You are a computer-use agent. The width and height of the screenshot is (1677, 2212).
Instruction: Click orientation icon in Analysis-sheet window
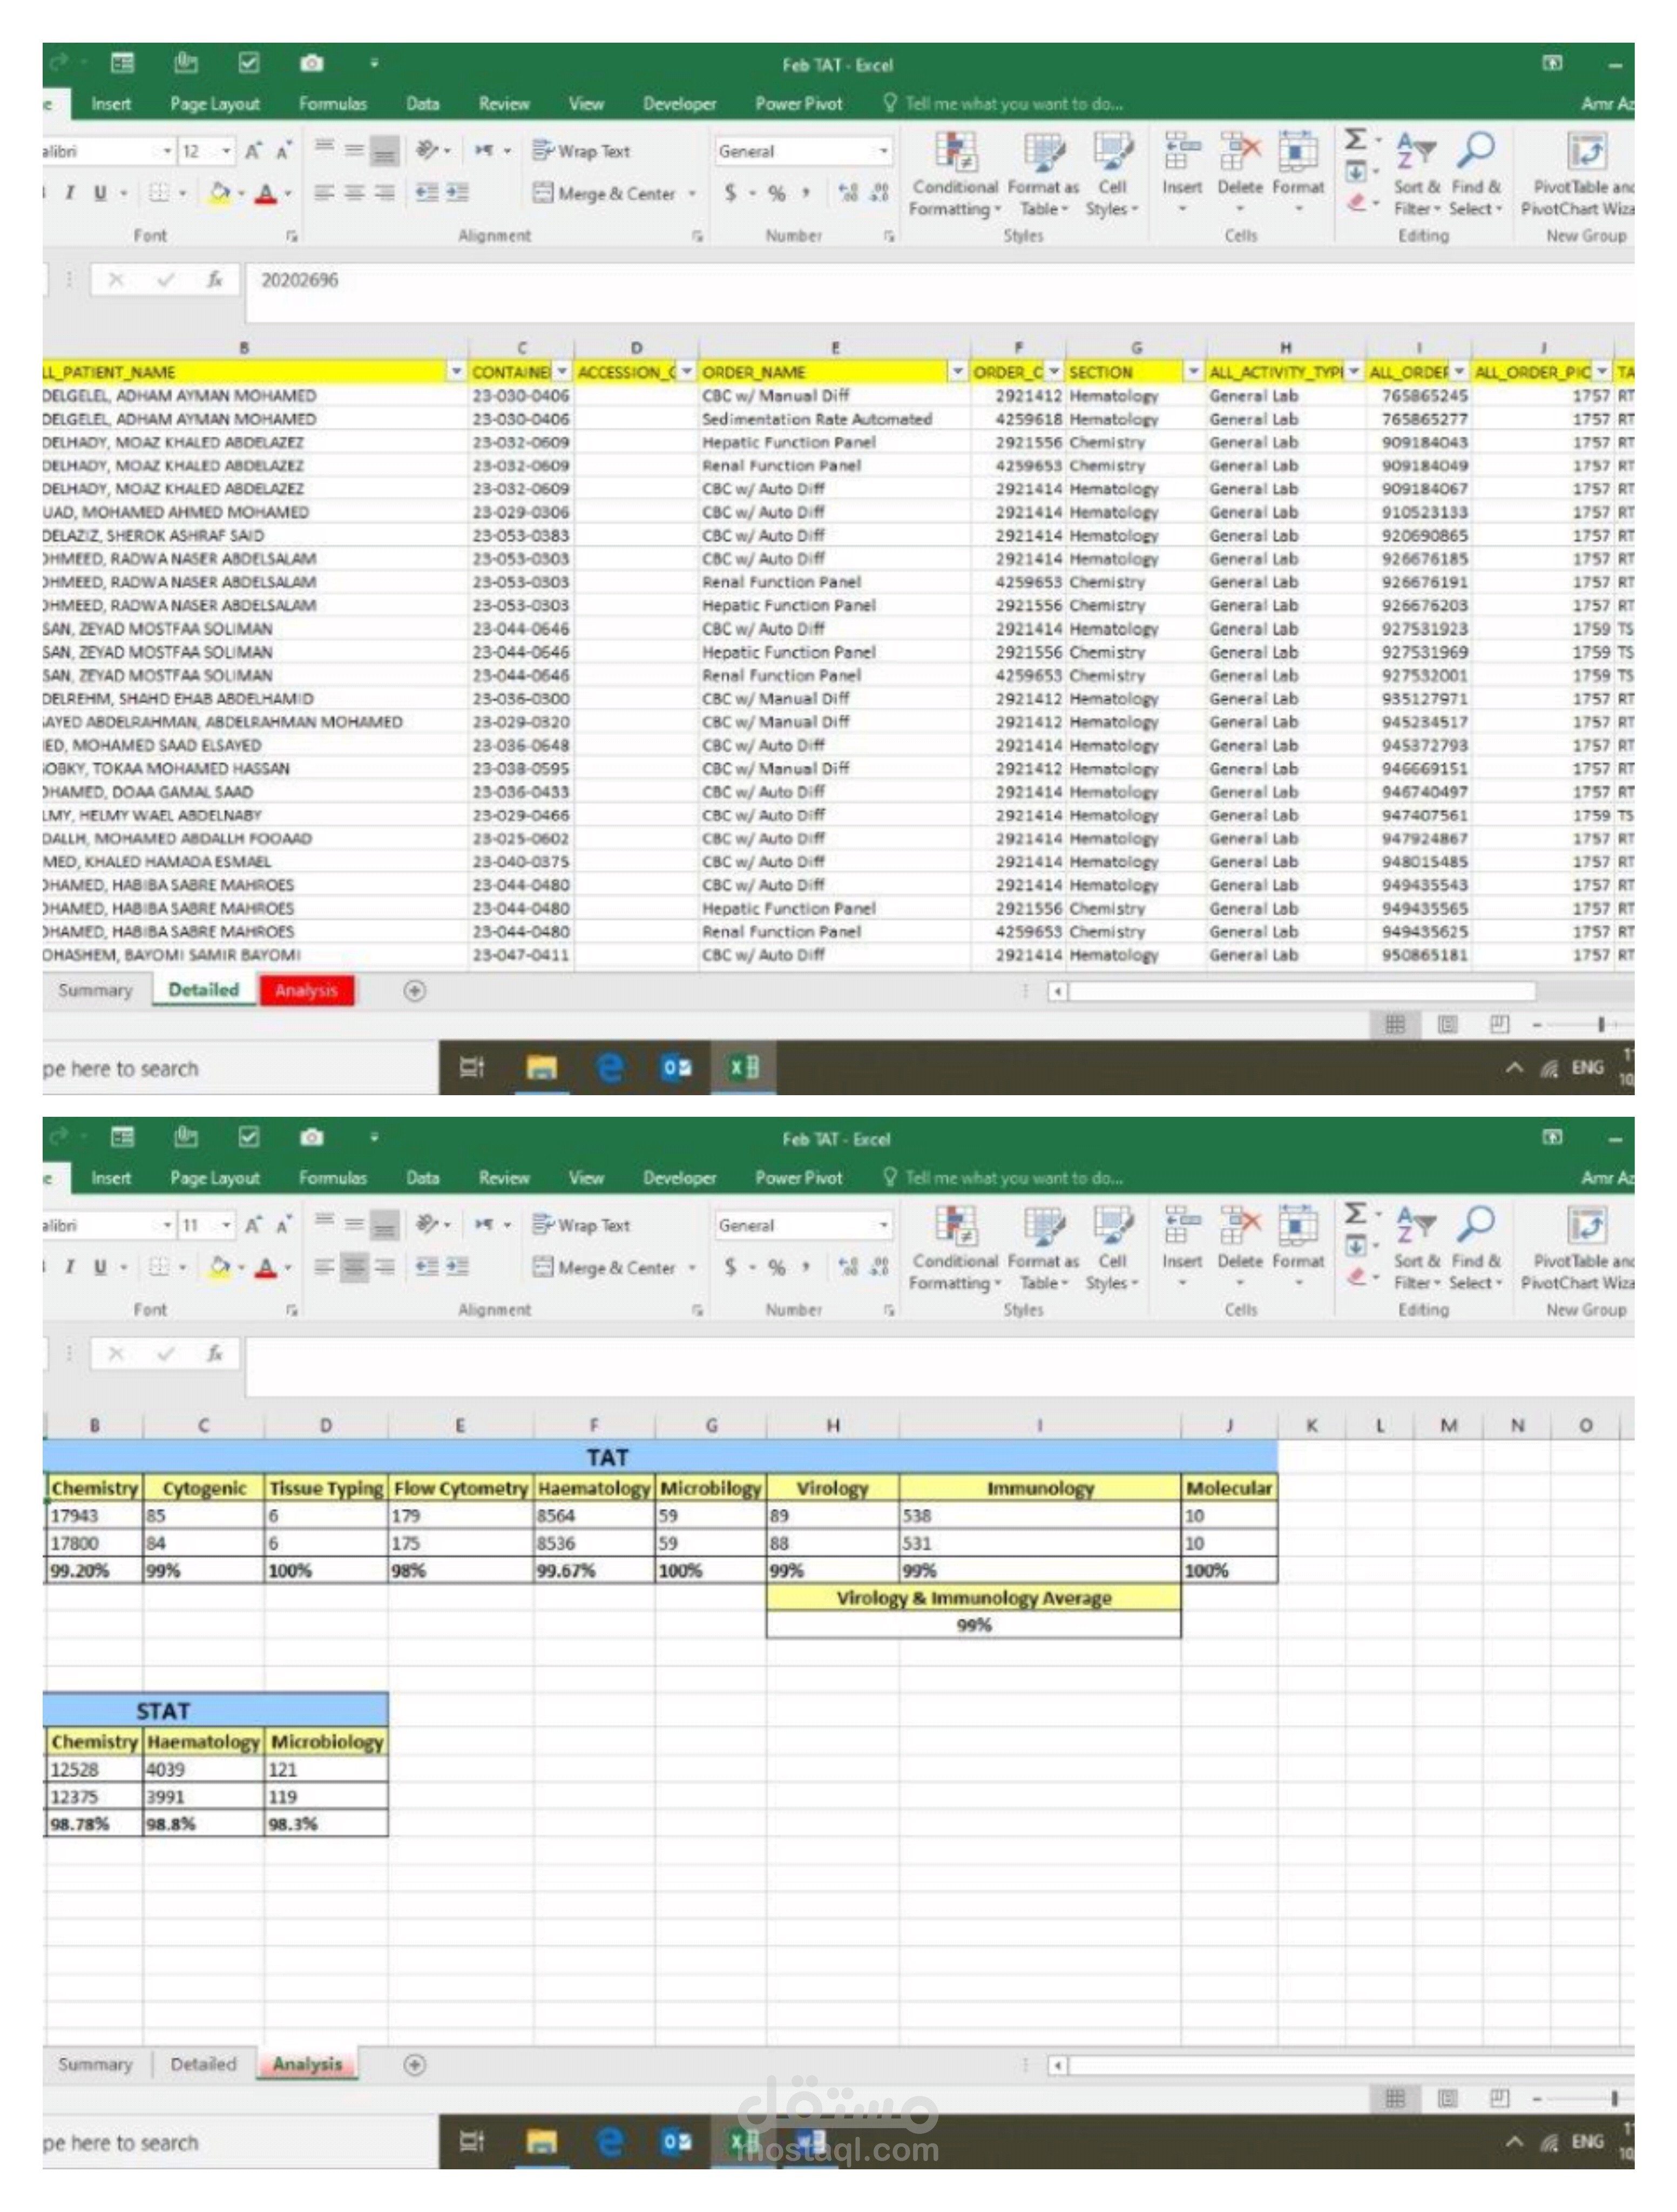point(427,1224)
